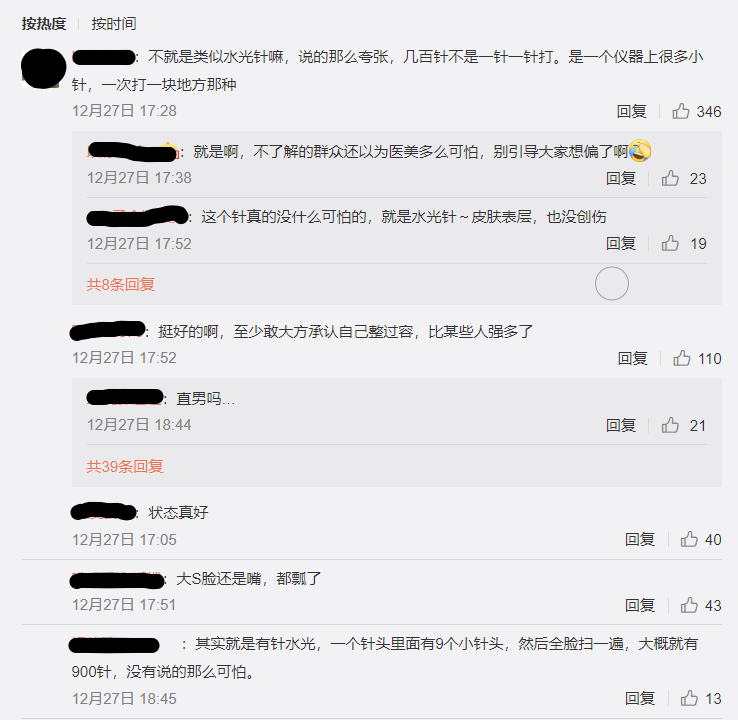Reply to the 挺好的啊 comment
The width and height of the screenshot is (738, 720).
[633, 359]
